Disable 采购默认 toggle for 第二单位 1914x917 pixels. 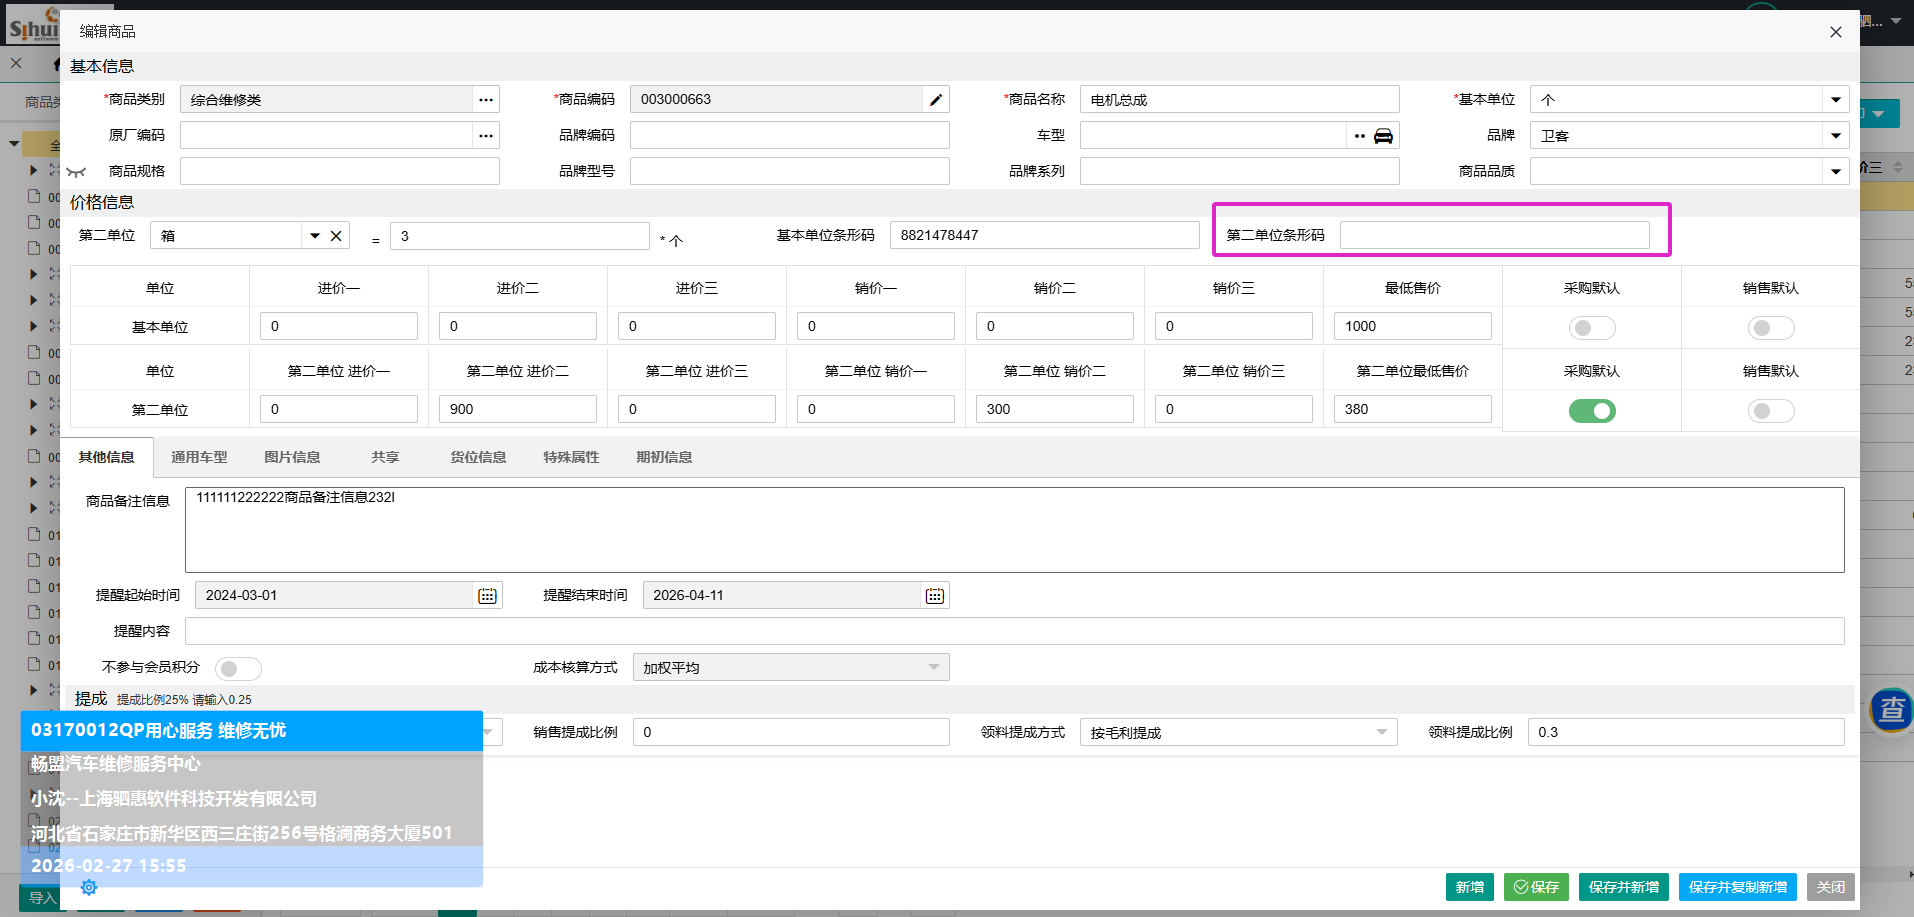1591,411
